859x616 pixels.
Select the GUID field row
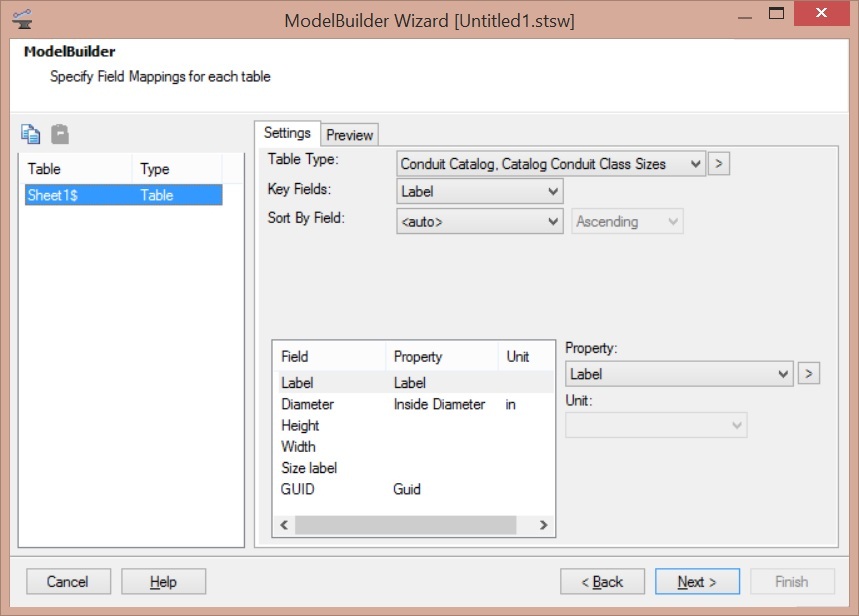pos(416,489)
